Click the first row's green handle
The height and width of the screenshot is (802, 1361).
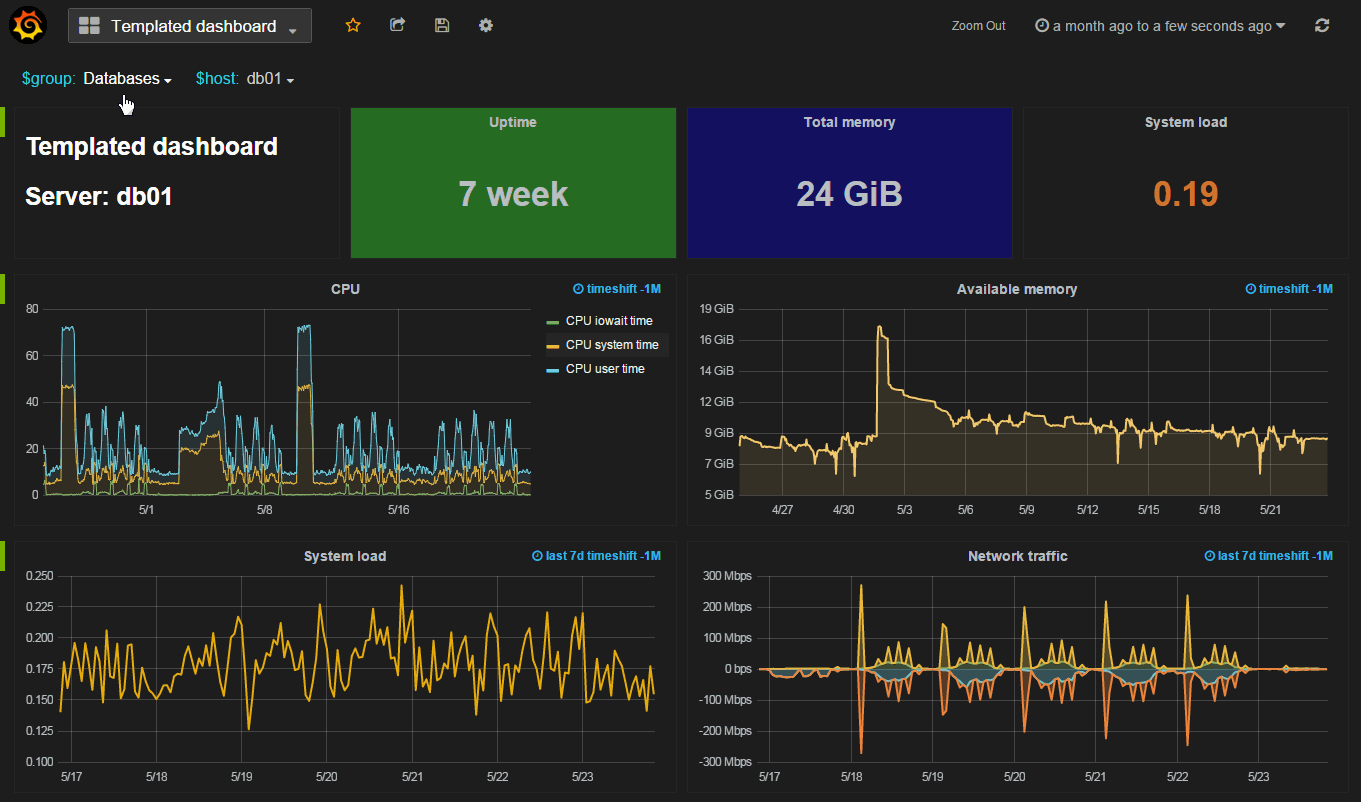(x=3, y=122)
